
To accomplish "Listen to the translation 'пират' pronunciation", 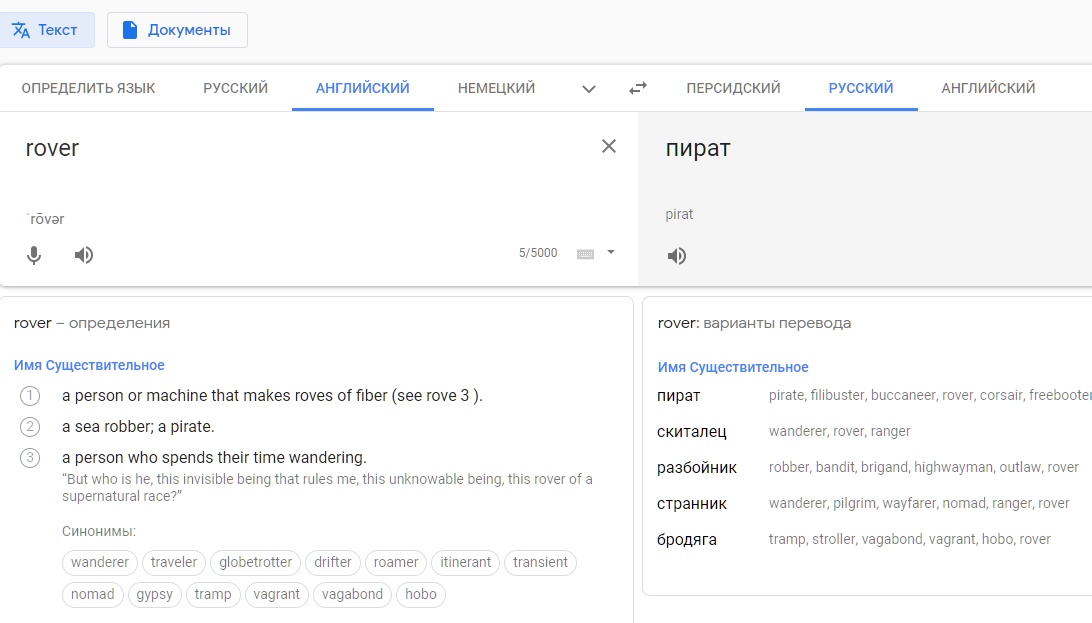I will 676,255.
